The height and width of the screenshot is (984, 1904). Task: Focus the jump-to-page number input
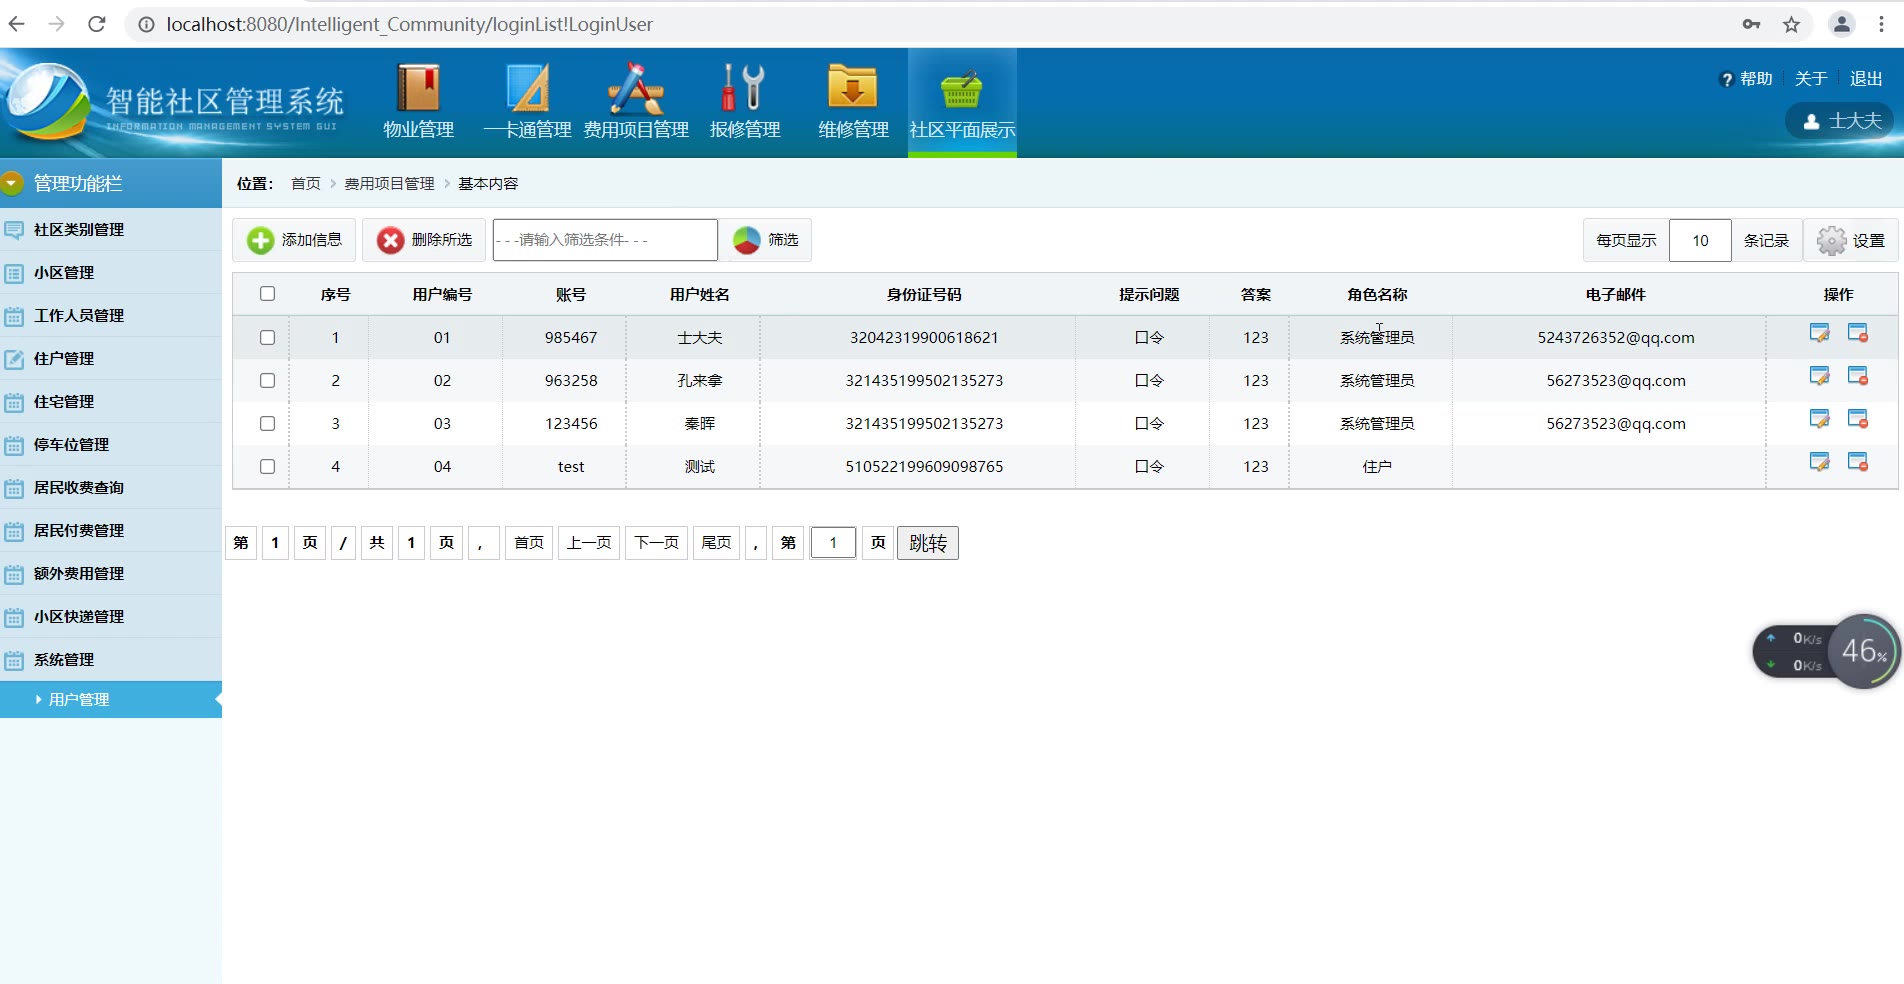tap(833, 543)
